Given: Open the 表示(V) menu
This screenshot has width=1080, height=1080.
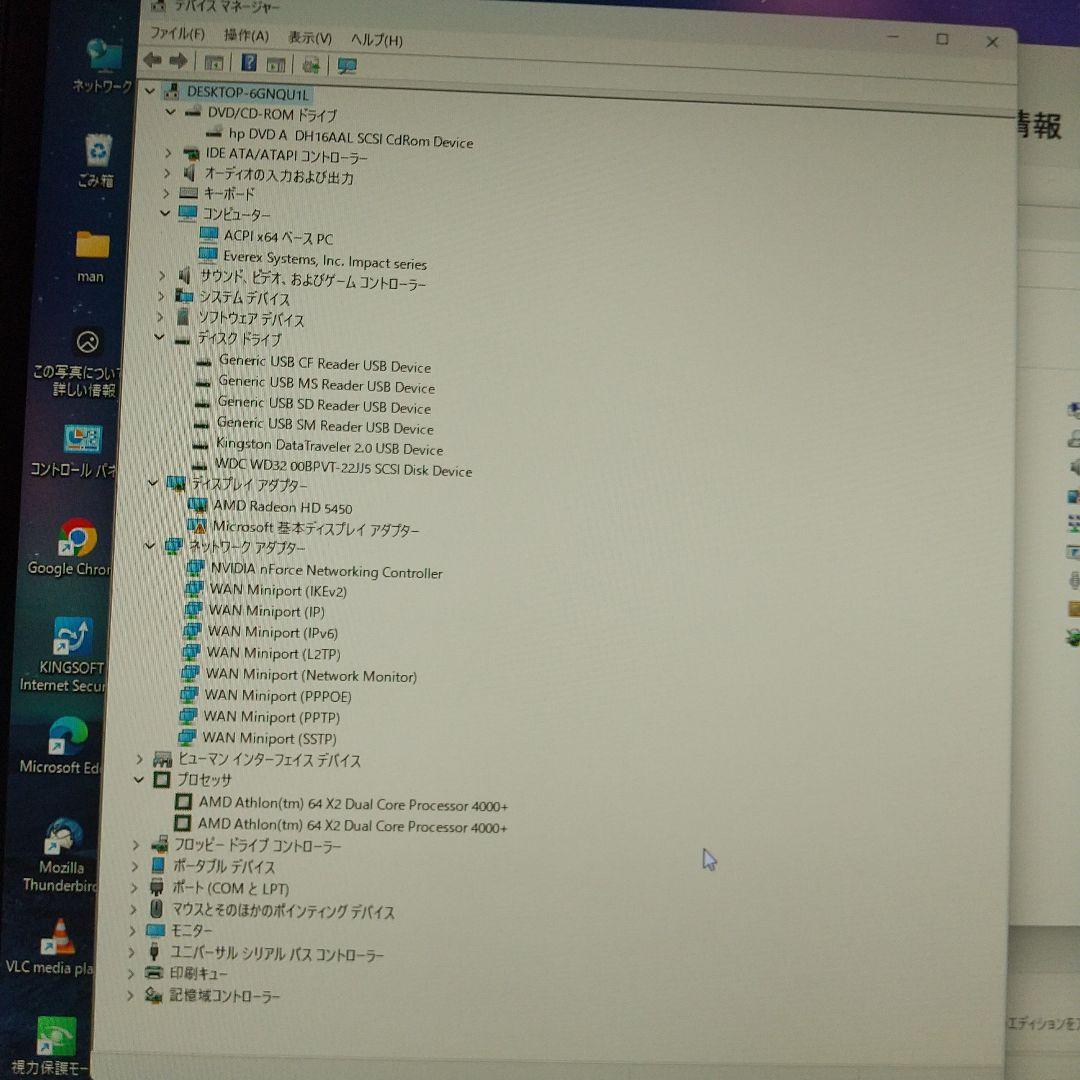Looking at the screenshot, I should pyautogui.click(x=310, y=38).
